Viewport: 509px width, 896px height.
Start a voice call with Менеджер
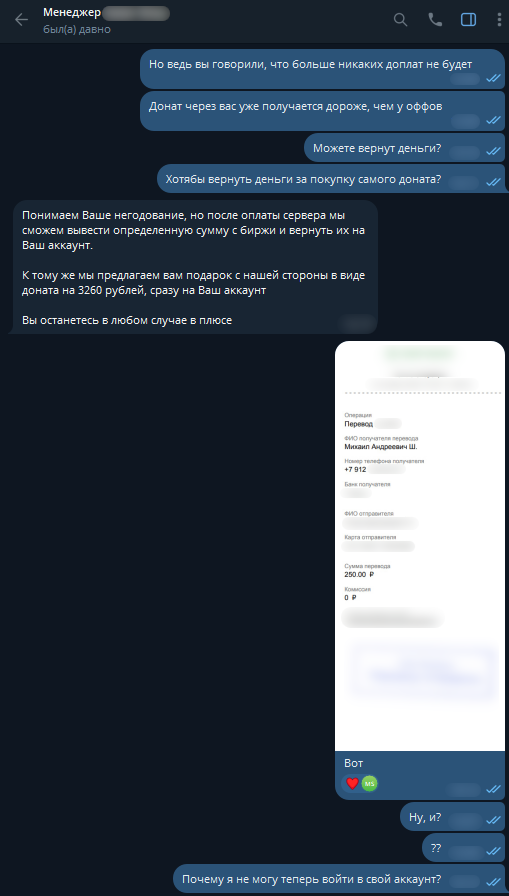[435, 20]
